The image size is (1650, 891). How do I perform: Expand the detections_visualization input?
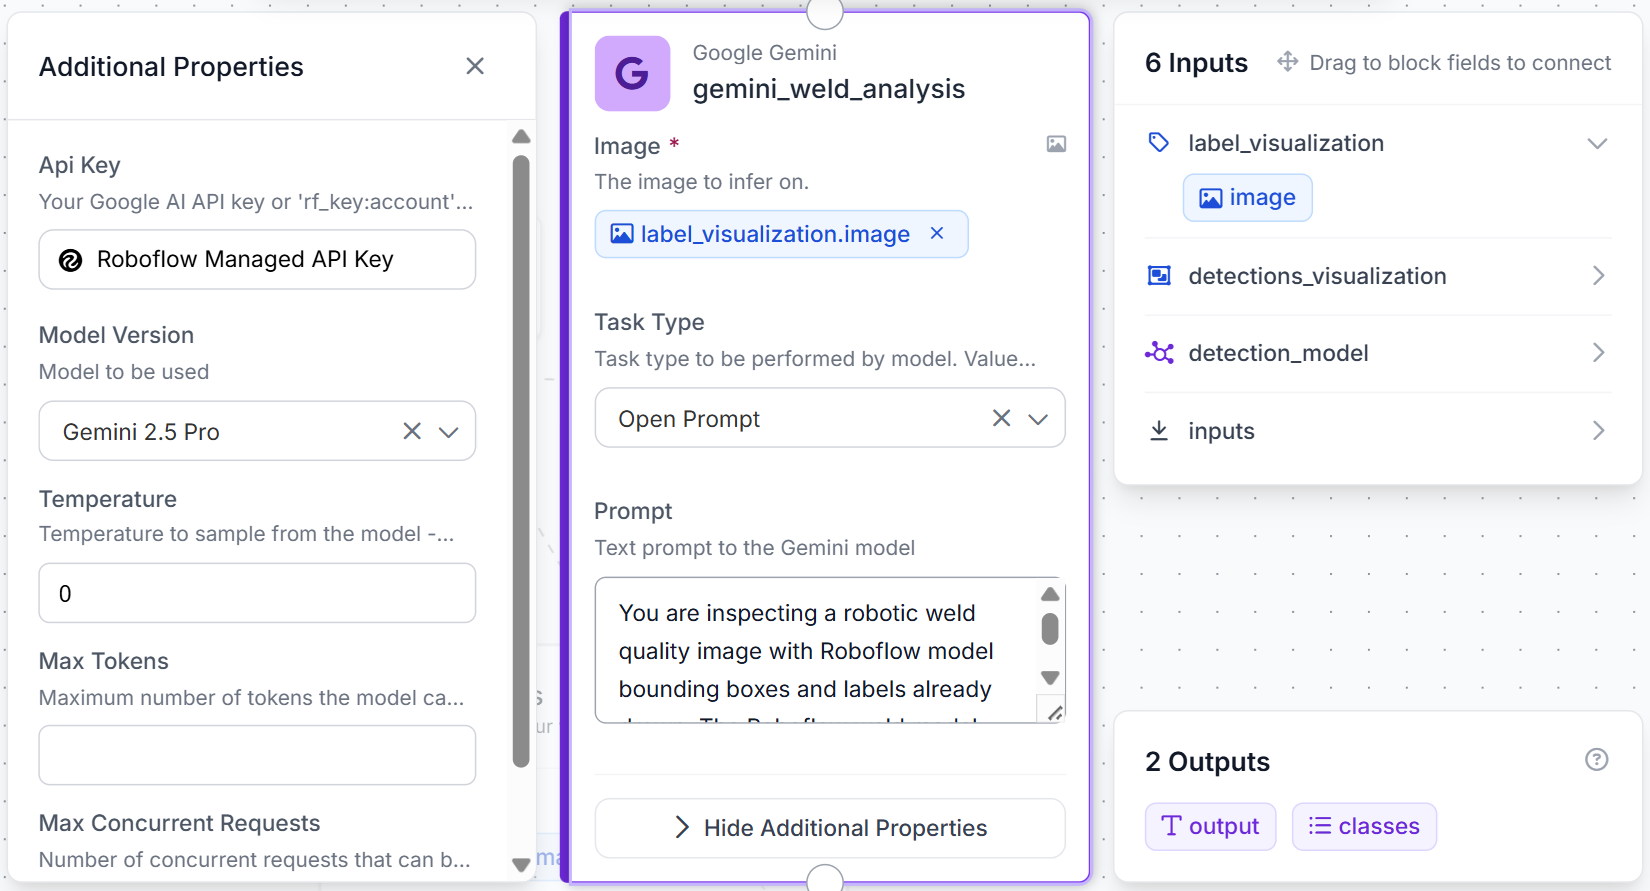pyautogui.click(x=1598, y=276)
